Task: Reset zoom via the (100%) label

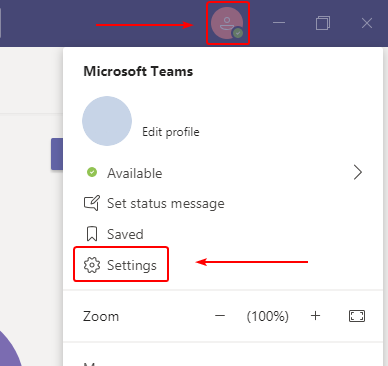Action: point(268,316)
